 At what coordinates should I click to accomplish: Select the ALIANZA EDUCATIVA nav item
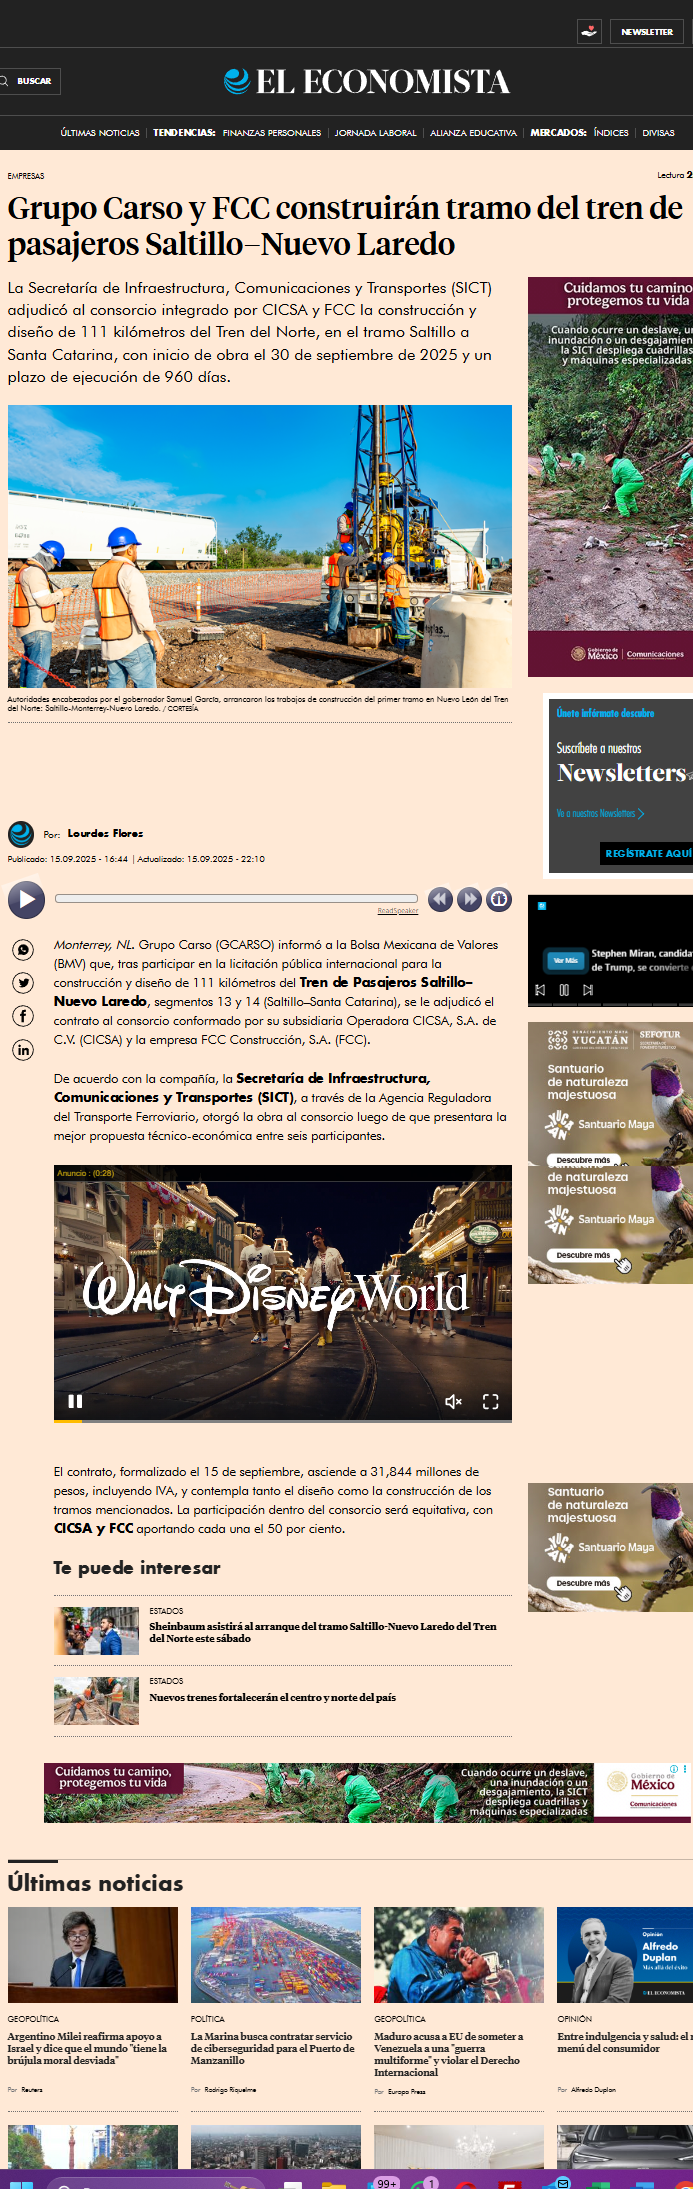pyautogui.click(x=473, y=133)
